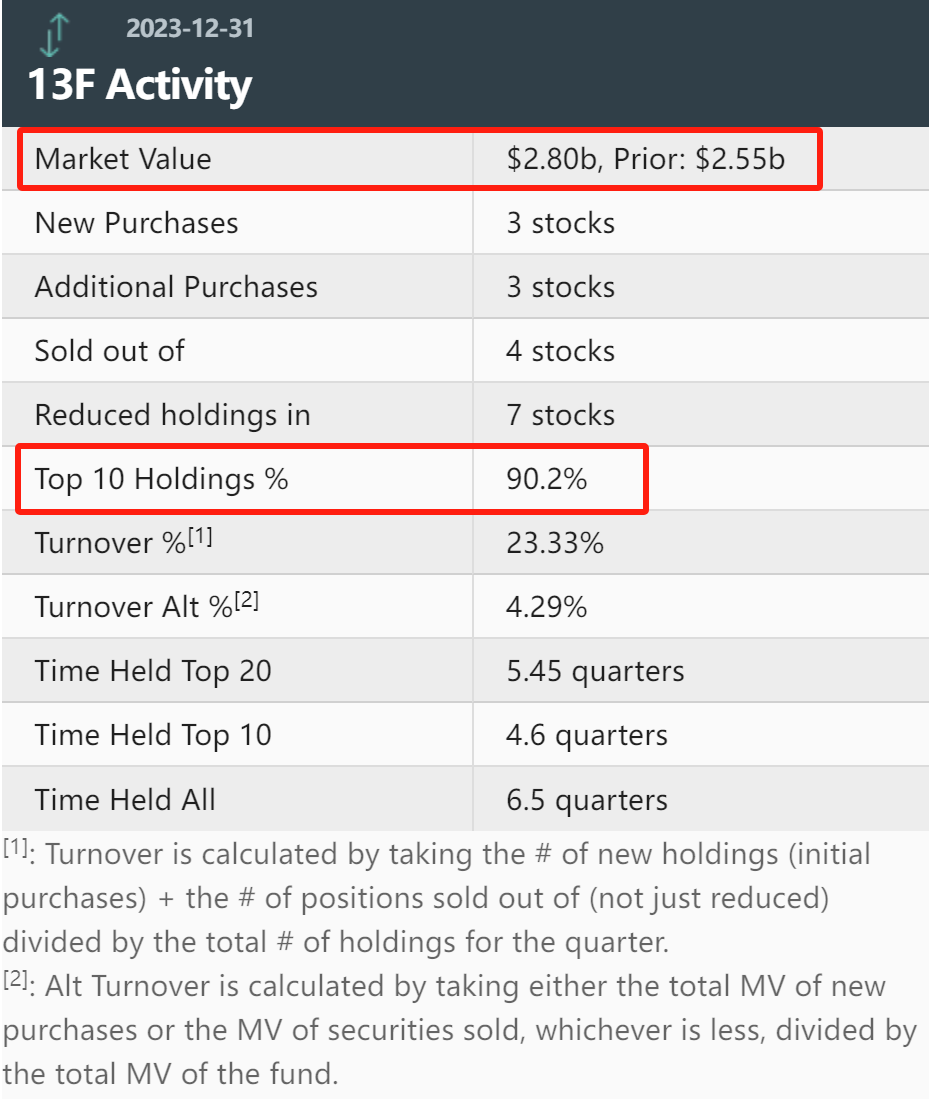929x1099 pixels.
Task: Click the 4 stocks sold-out value
Action: coord(561,351)
